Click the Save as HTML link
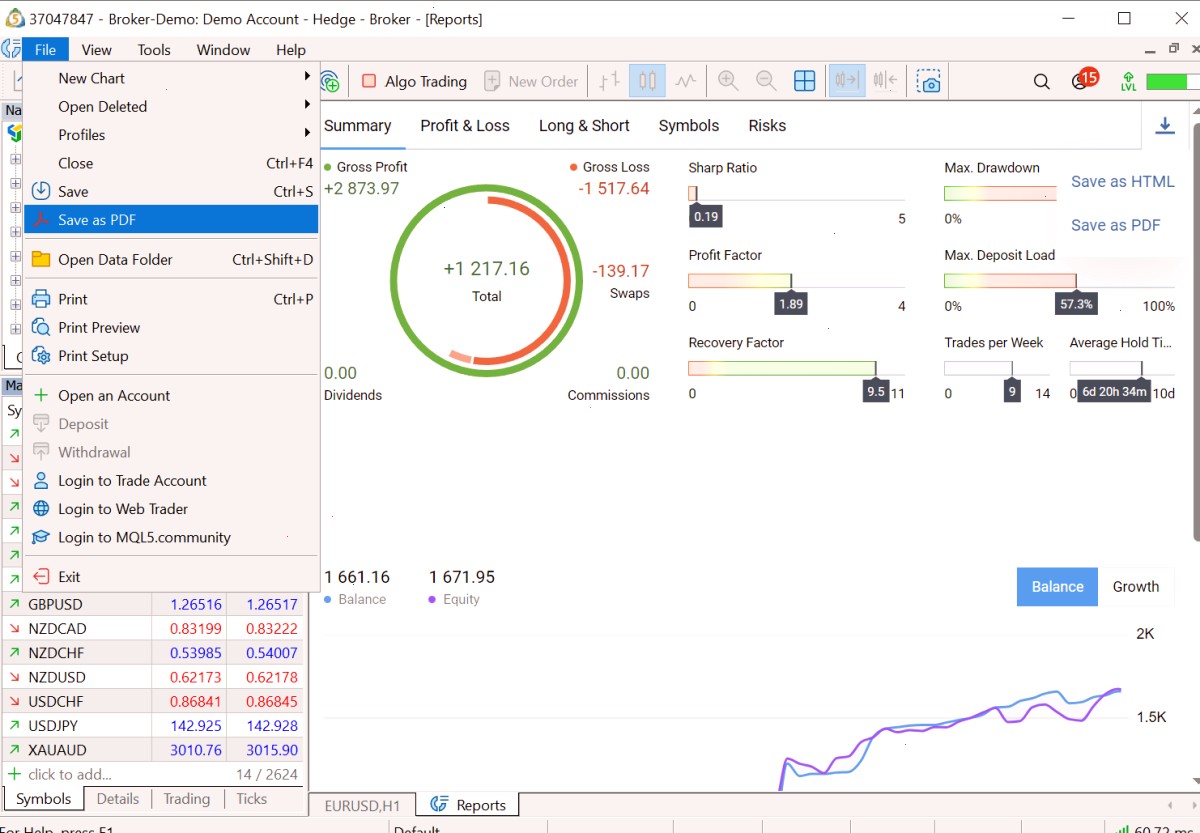 (1122, 181)
